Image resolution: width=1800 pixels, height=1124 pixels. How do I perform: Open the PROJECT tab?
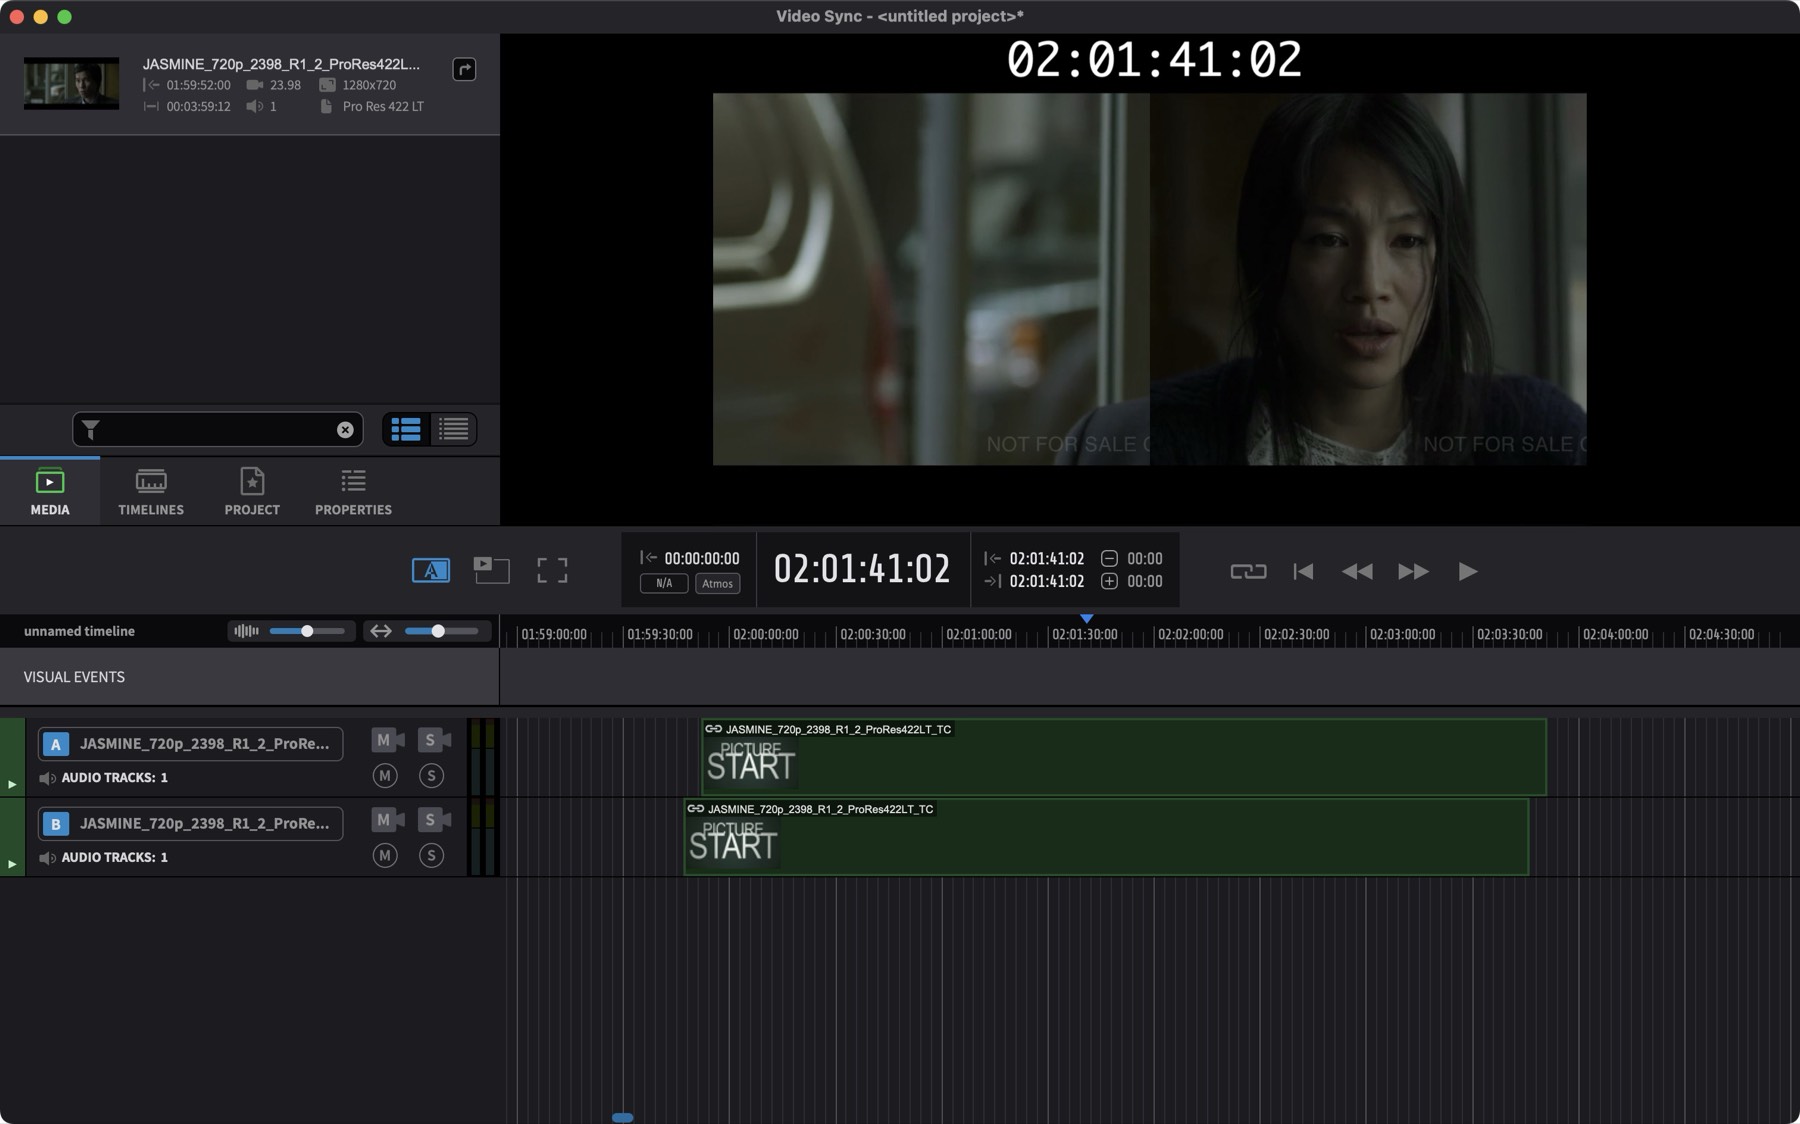[252, 492]
